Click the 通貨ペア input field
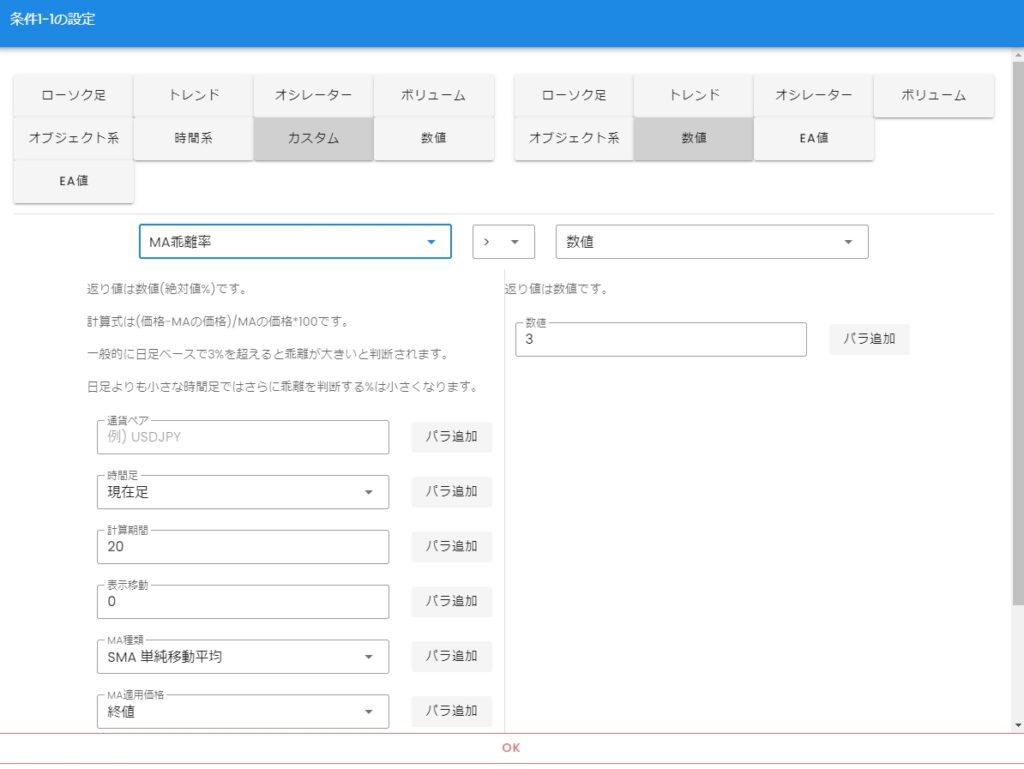 (243, 437)
